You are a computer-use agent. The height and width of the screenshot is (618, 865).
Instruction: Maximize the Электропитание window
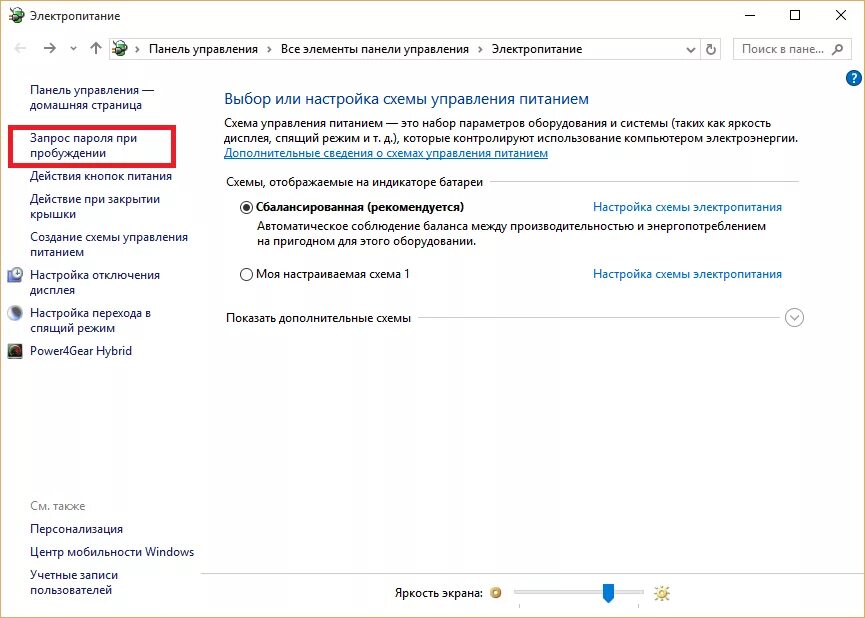[x=795, y=15]
